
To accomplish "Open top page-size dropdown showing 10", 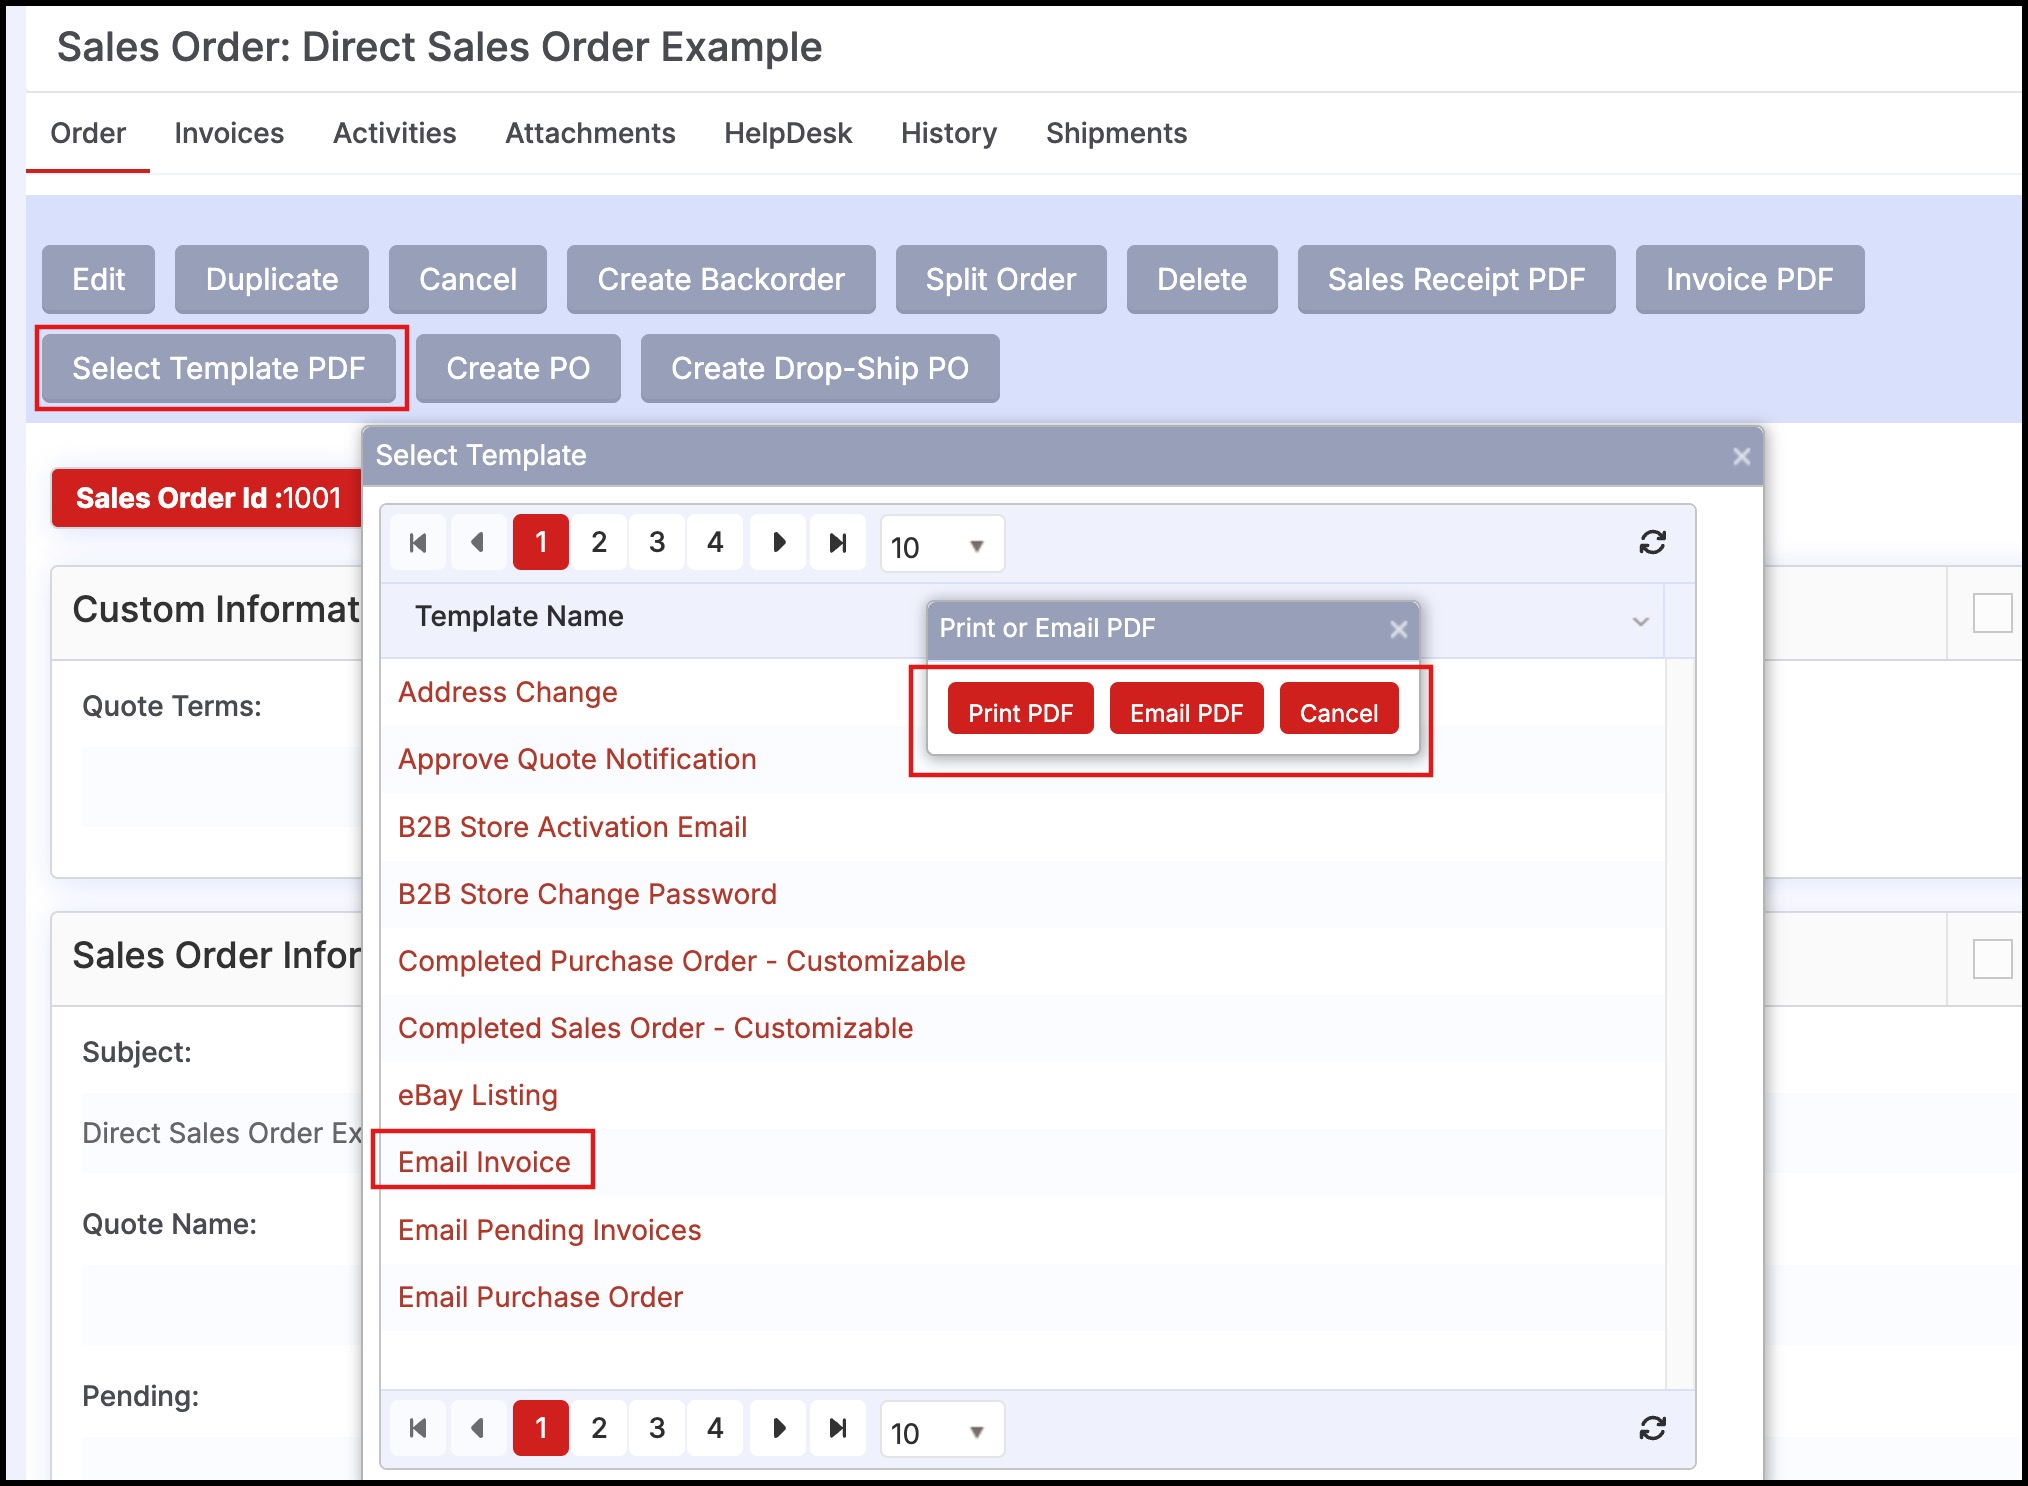I will (x=942, y=545).
